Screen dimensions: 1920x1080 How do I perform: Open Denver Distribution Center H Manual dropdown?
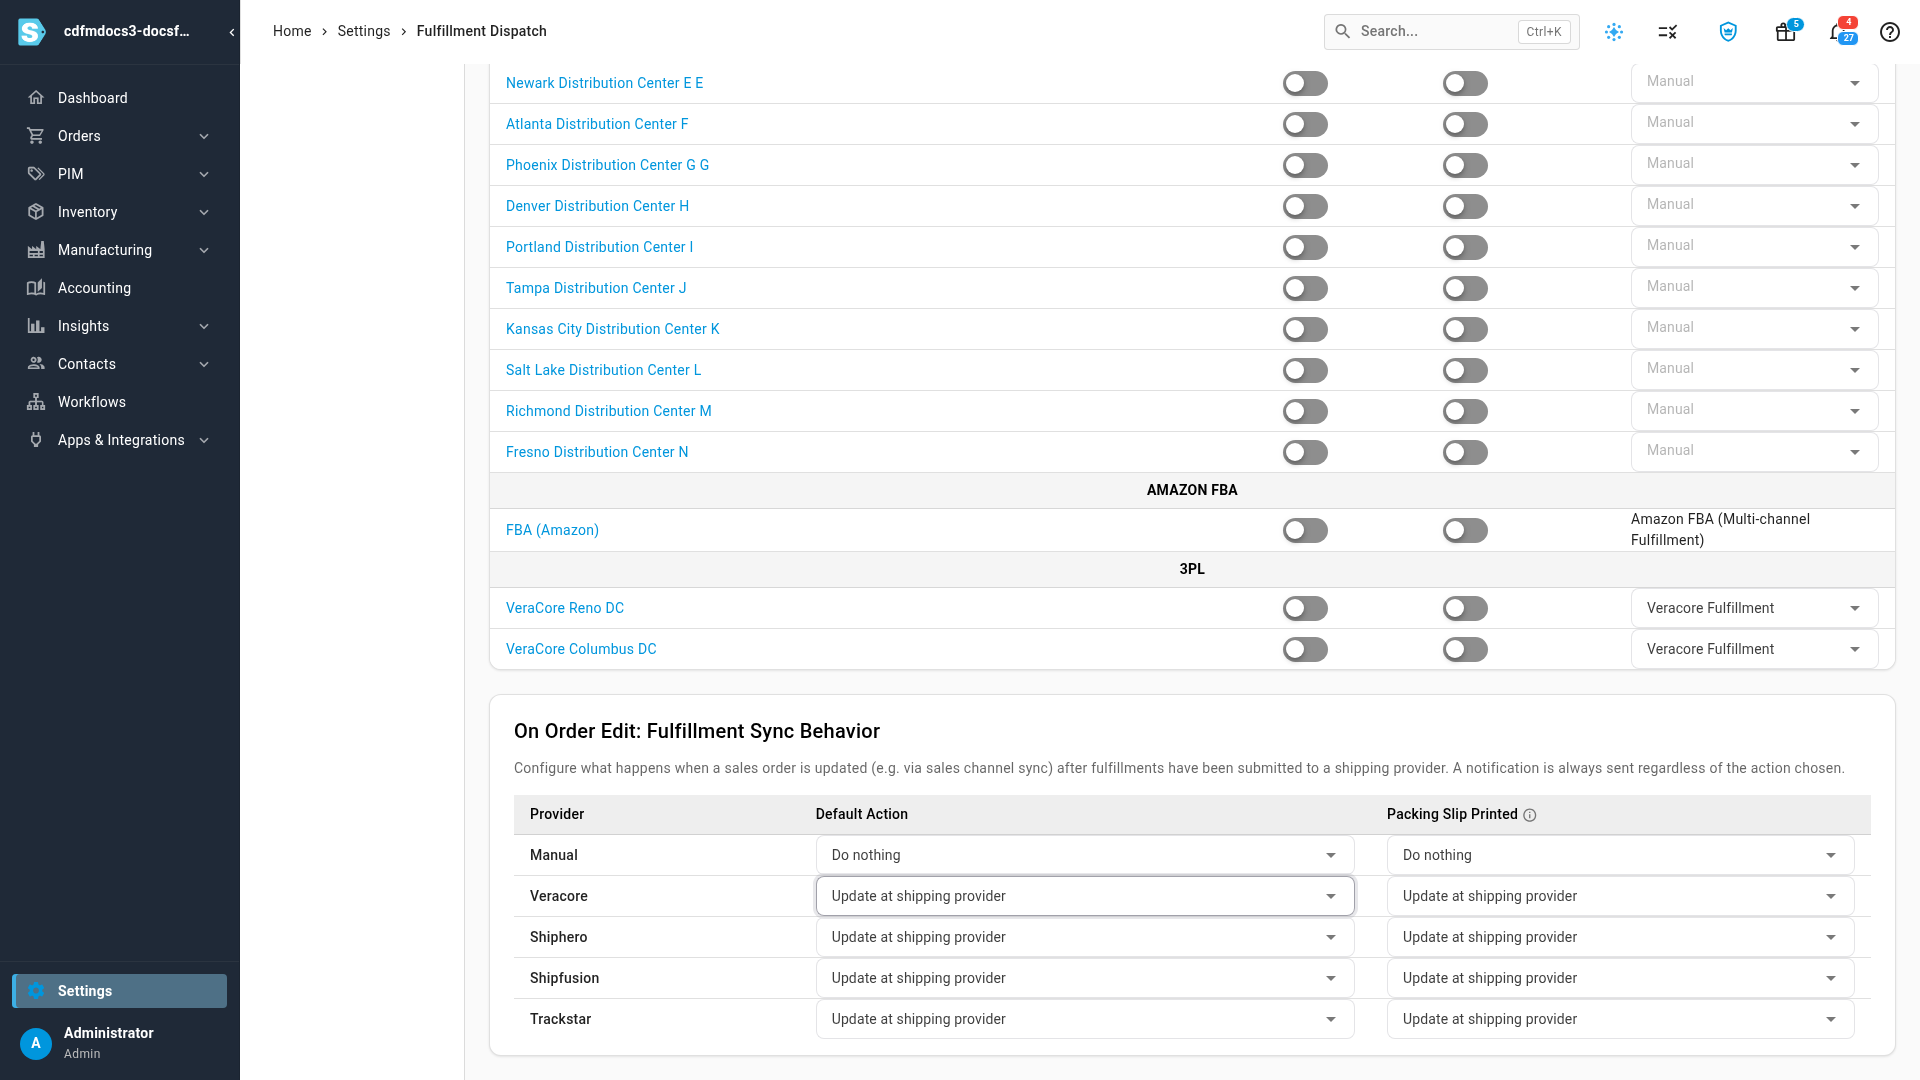point(1754,206)
